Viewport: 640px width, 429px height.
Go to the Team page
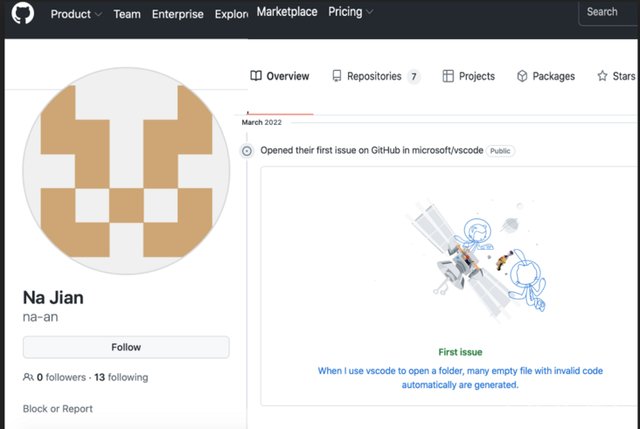(x=127, y=14)
